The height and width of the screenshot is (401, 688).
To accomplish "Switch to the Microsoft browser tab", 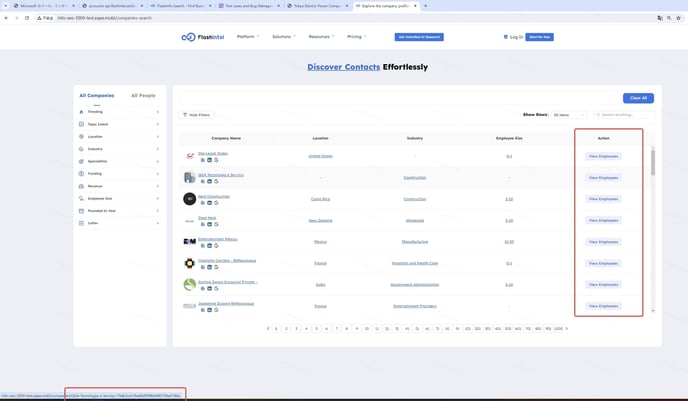I will [x=44, y=6].
